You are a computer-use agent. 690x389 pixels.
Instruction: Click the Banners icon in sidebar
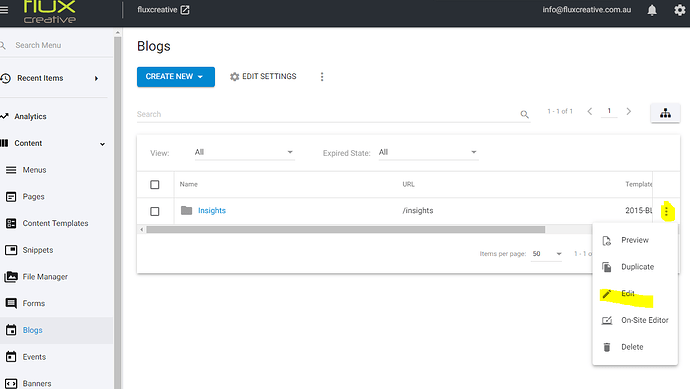click(11, 384)
